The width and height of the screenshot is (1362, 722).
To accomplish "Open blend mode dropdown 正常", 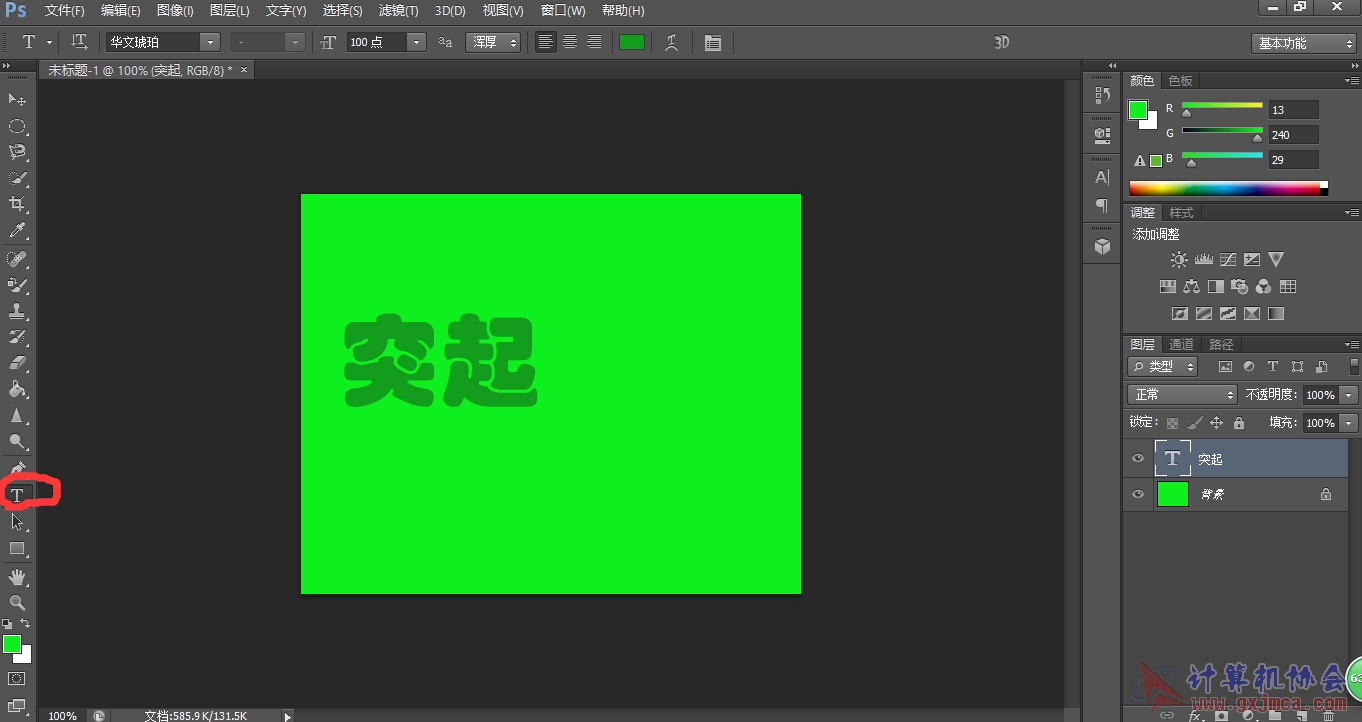I will tap(1182, 395).
